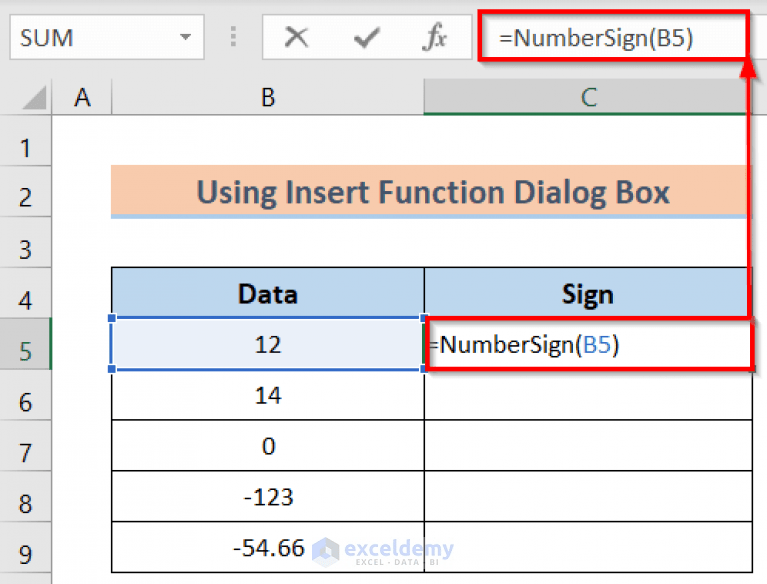The width and height of the screenshot is (767, 584).
Task: Expand the Name Box dropdown arrow
Action: (x=185, y=37)
